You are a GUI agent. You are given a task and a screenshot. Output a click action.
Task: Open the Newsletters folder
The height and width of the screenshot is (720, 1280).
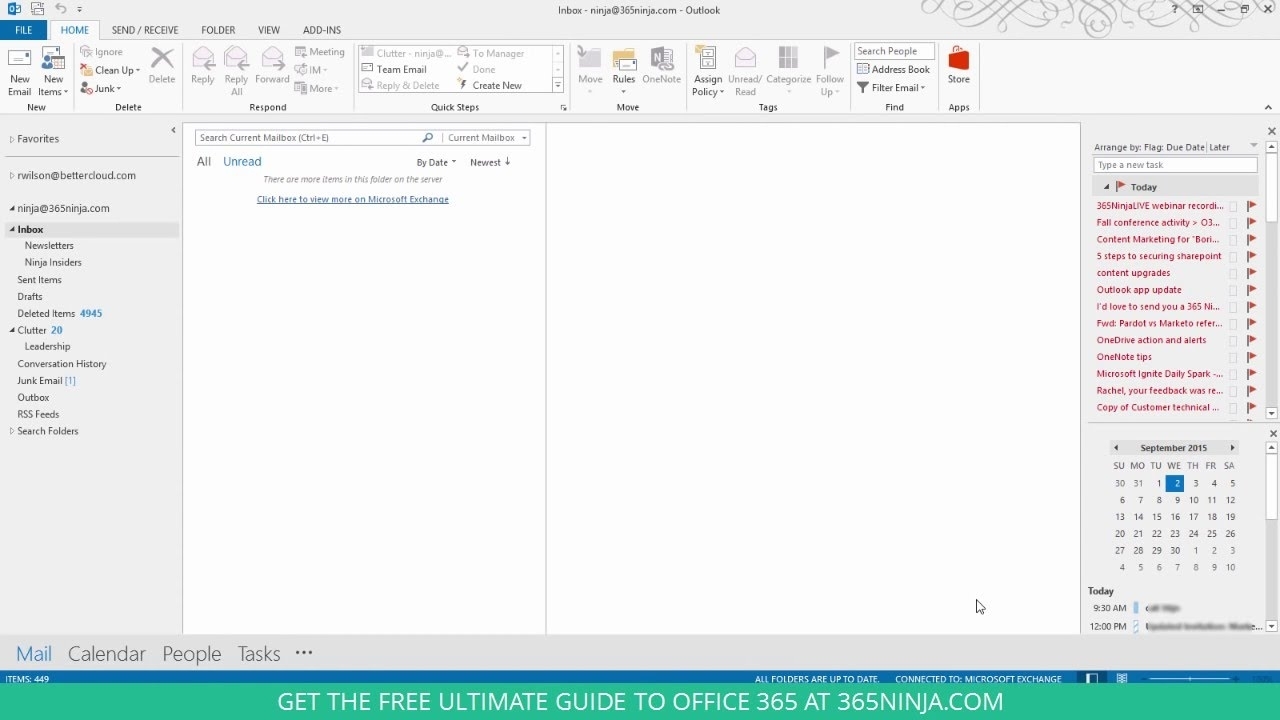click(49, 245)
